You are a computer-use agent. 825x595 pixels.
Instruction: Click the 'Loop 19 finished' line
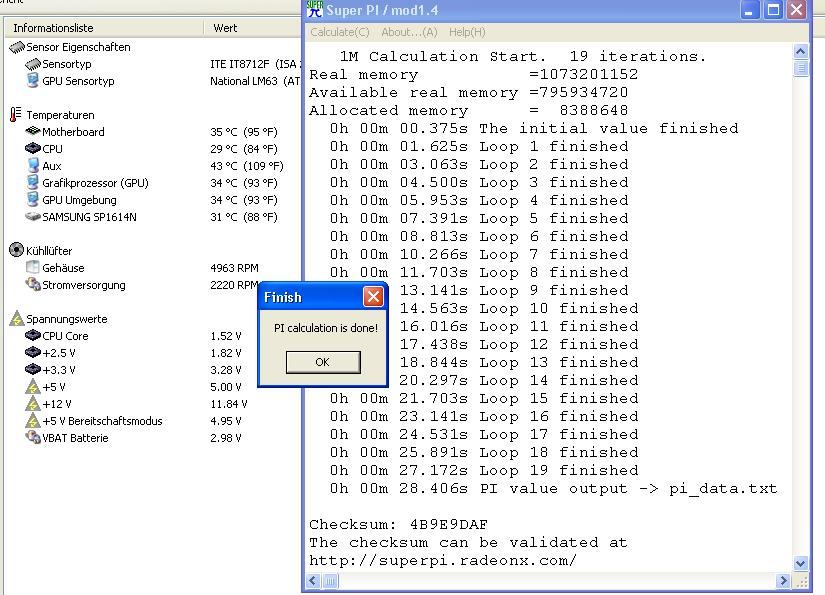(x=484, y=470)
